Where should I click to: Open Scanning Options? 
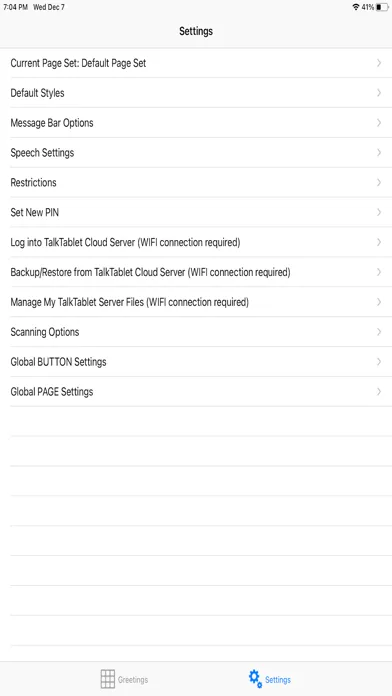click(196, 332)
